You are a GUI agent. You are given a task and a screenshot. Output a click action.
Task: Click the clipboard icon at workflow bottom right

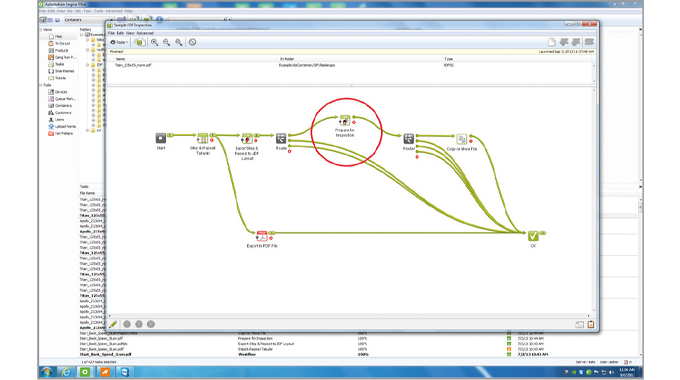pos(591,324)
